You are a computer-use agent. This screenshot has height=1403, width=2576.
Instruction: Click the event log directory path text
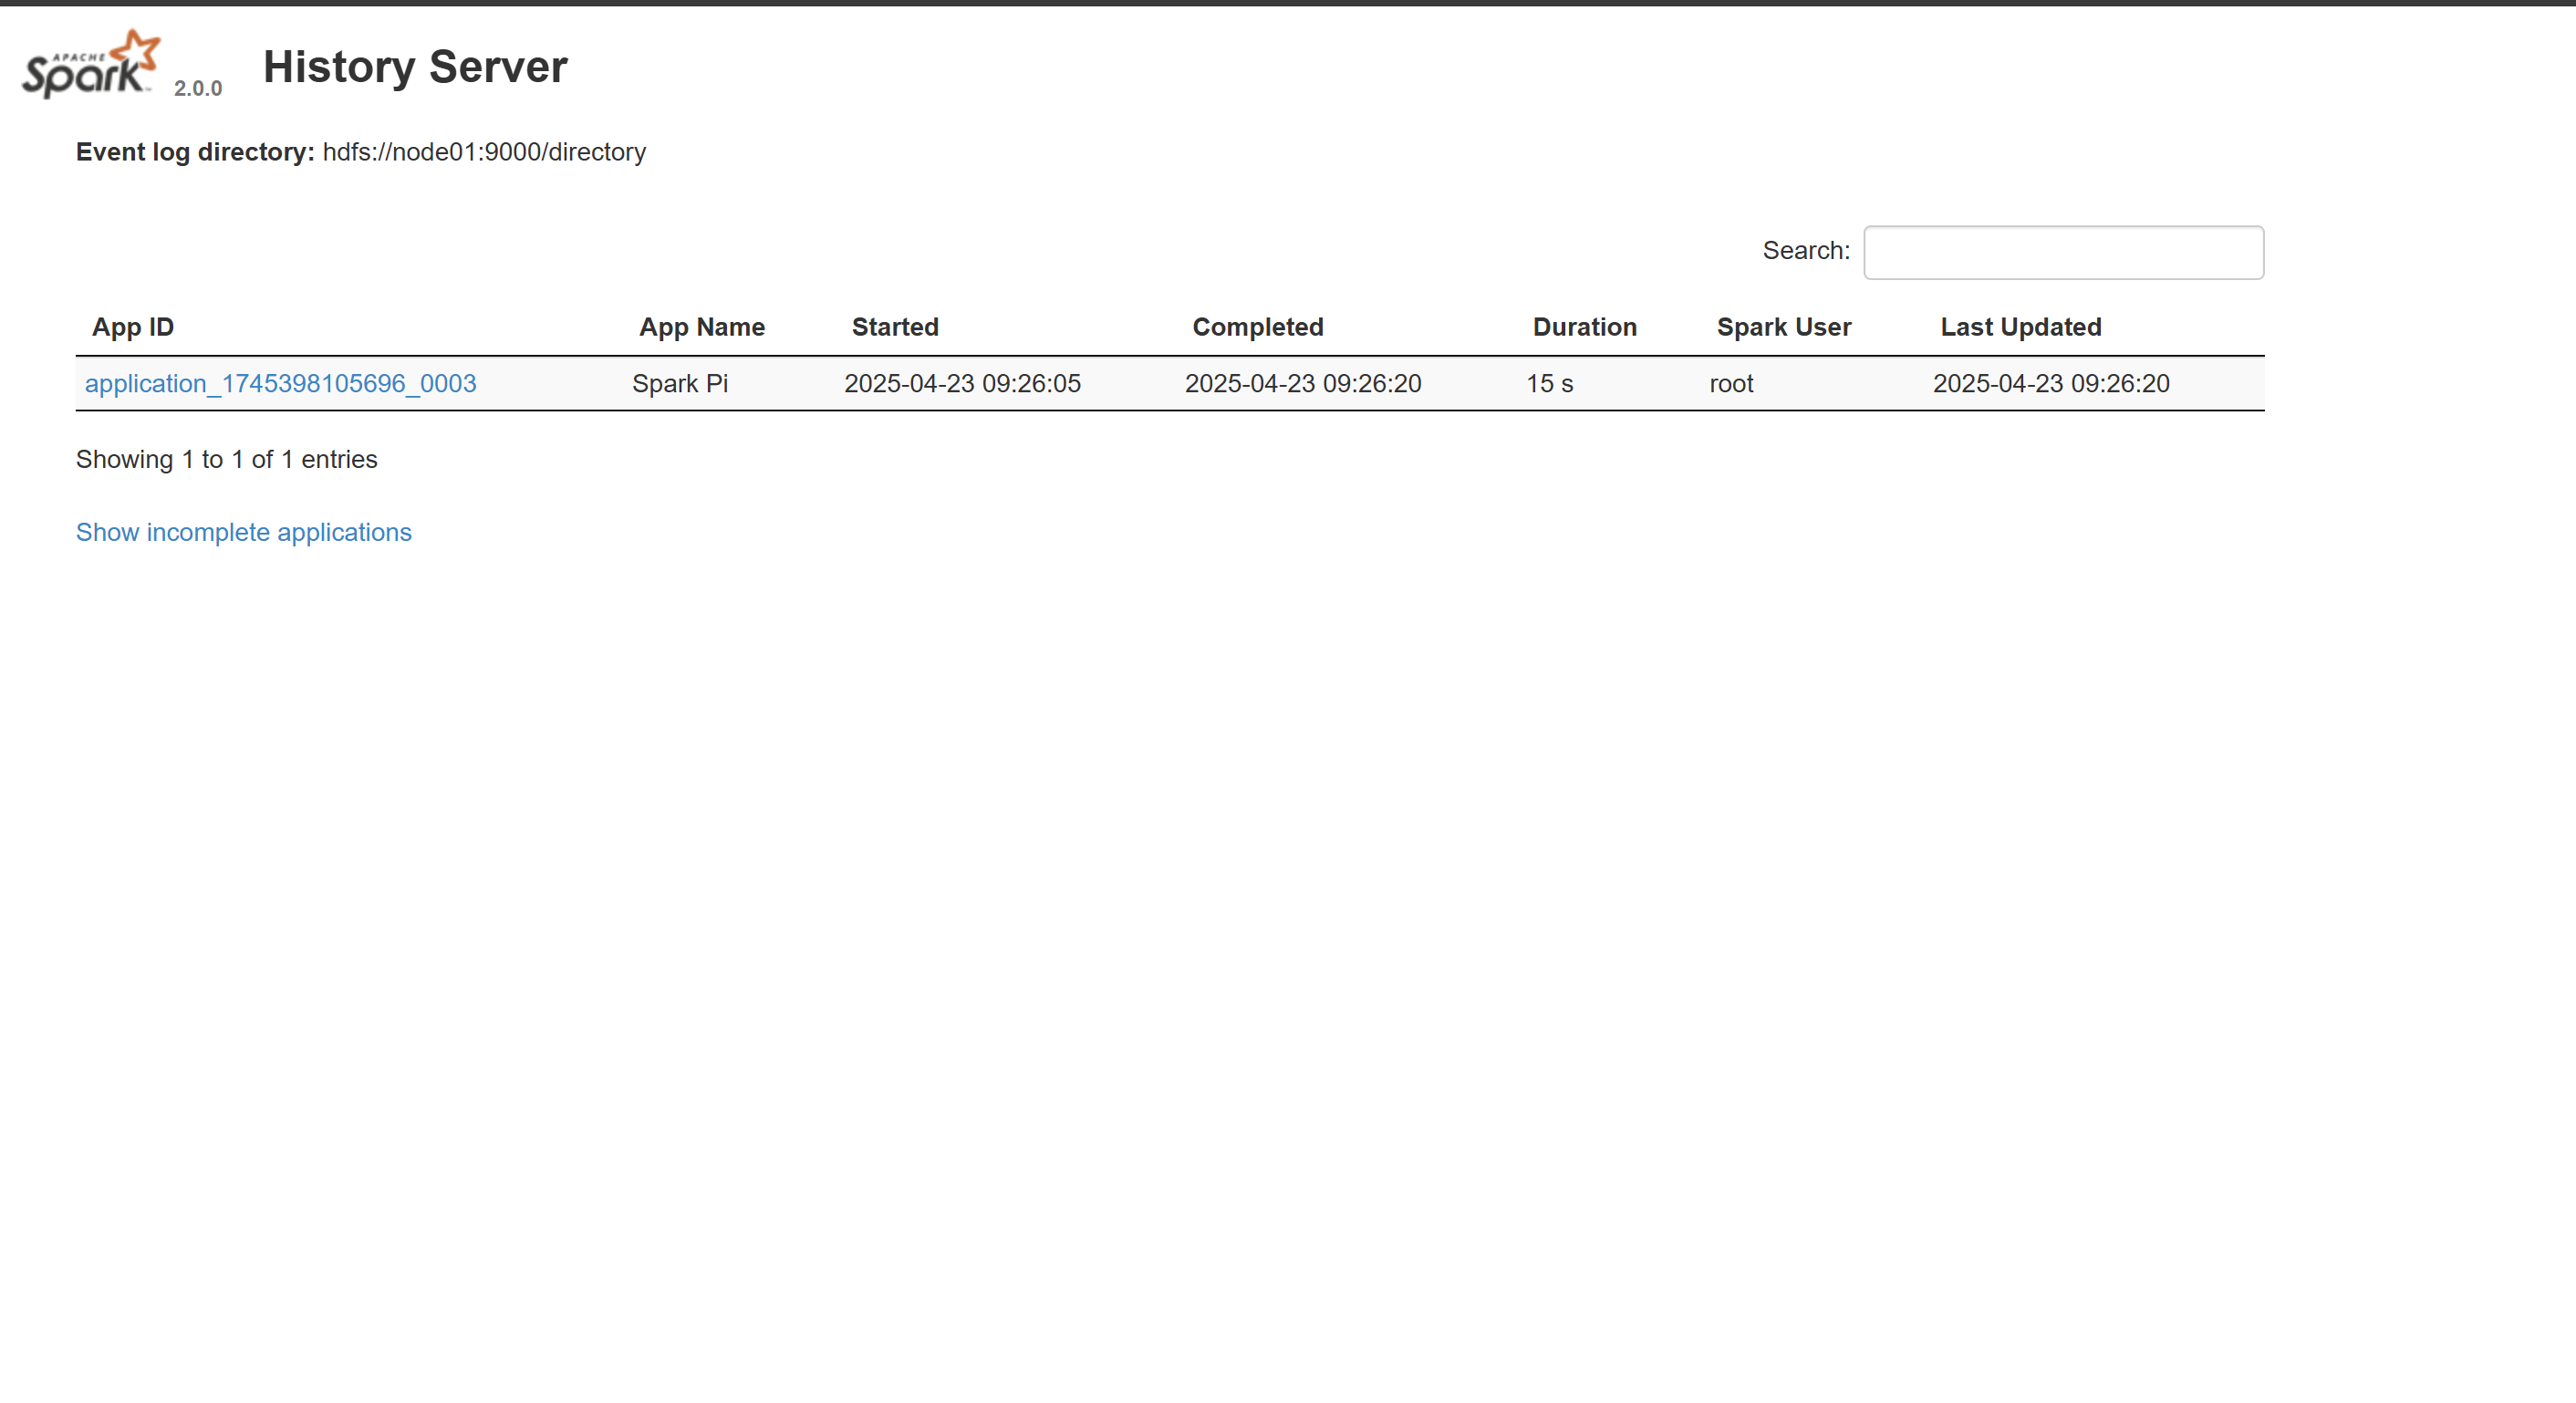click(x=484, y=152)
